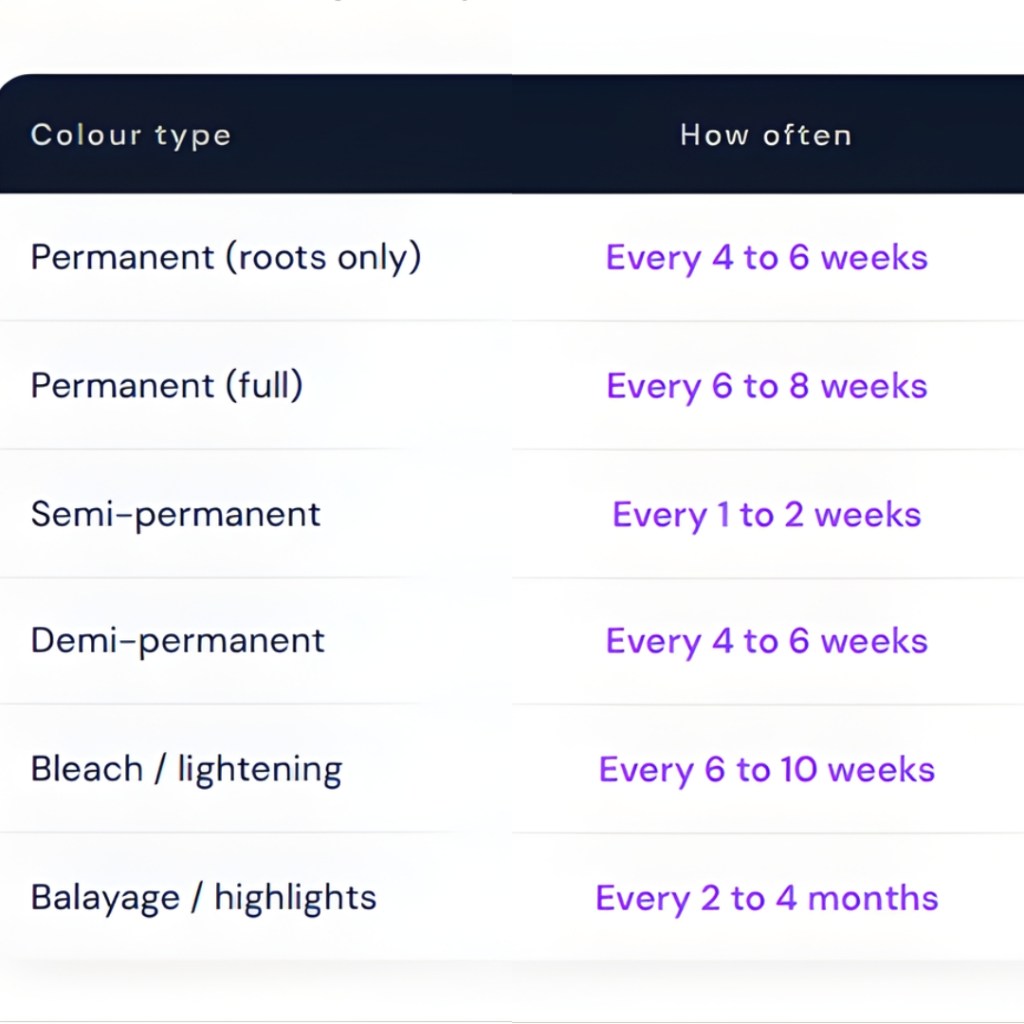Click the 'Every 1 to 2 weeks' text
This screenshot has height=1024, width=1024.
[x=767, y=515]
